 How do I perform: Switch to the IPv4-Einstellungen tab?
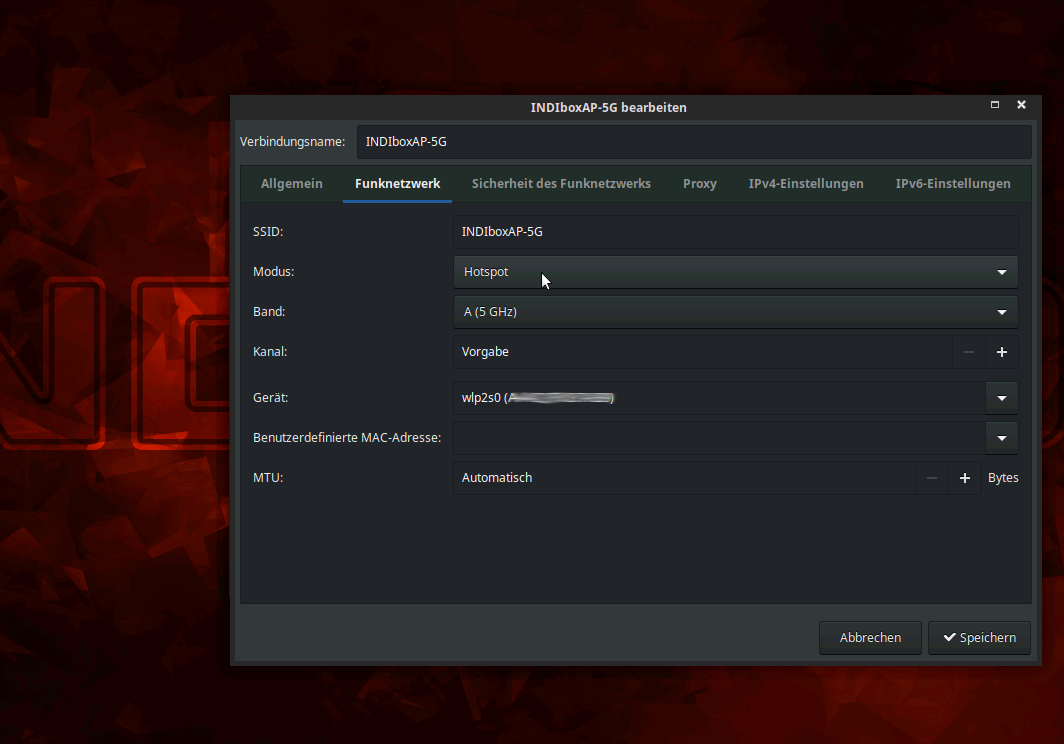pyautogui.click(x=806, y=184)
